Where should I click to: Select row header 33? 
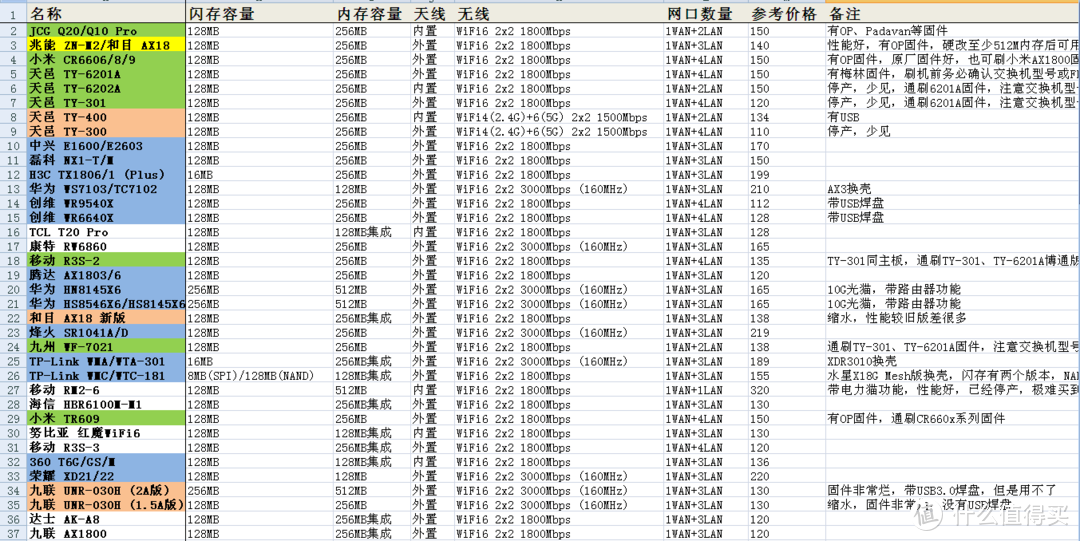13,476
